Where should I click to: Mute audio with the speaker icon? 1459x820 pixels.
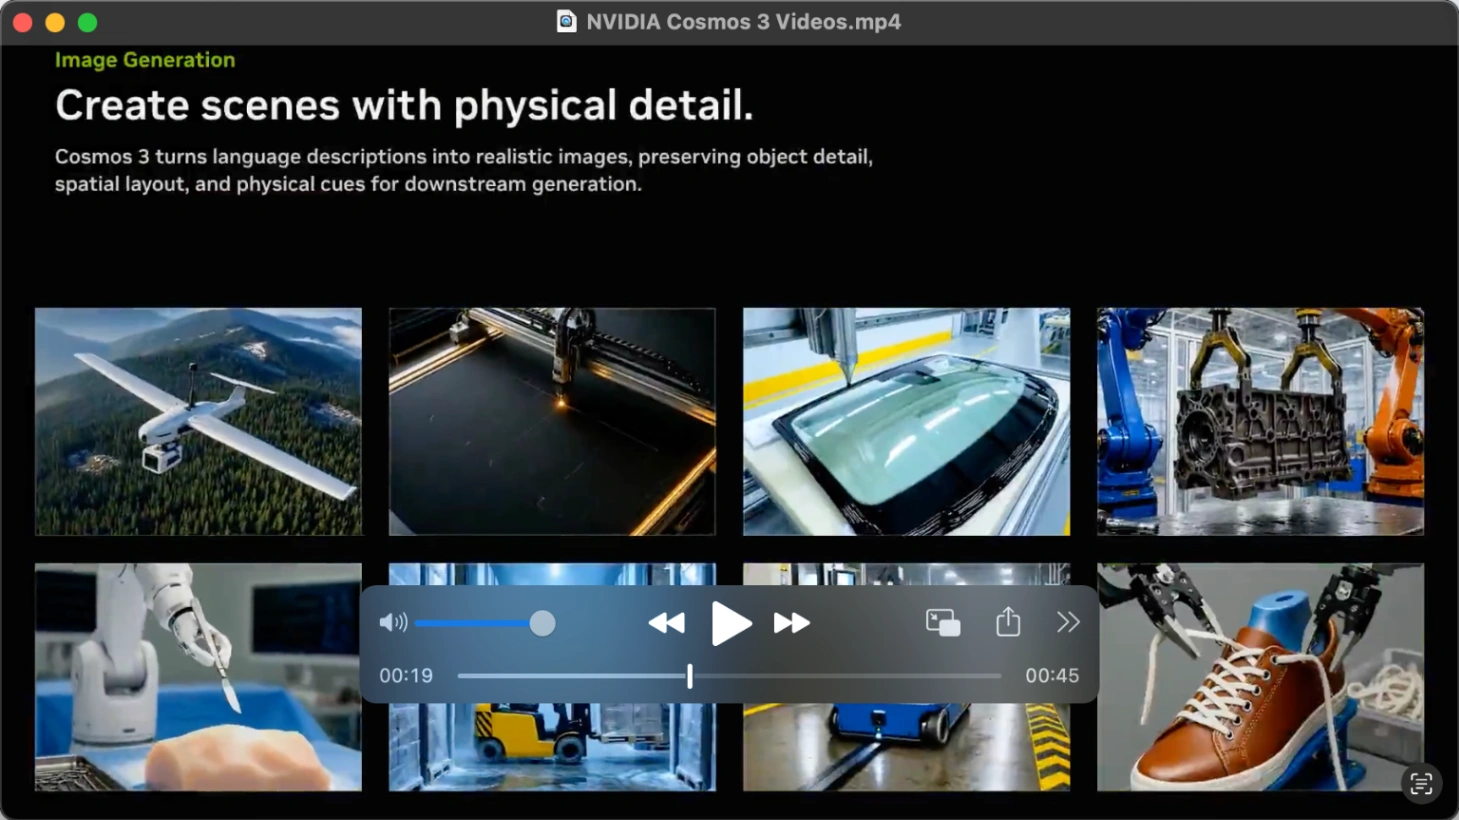(393, 623)
